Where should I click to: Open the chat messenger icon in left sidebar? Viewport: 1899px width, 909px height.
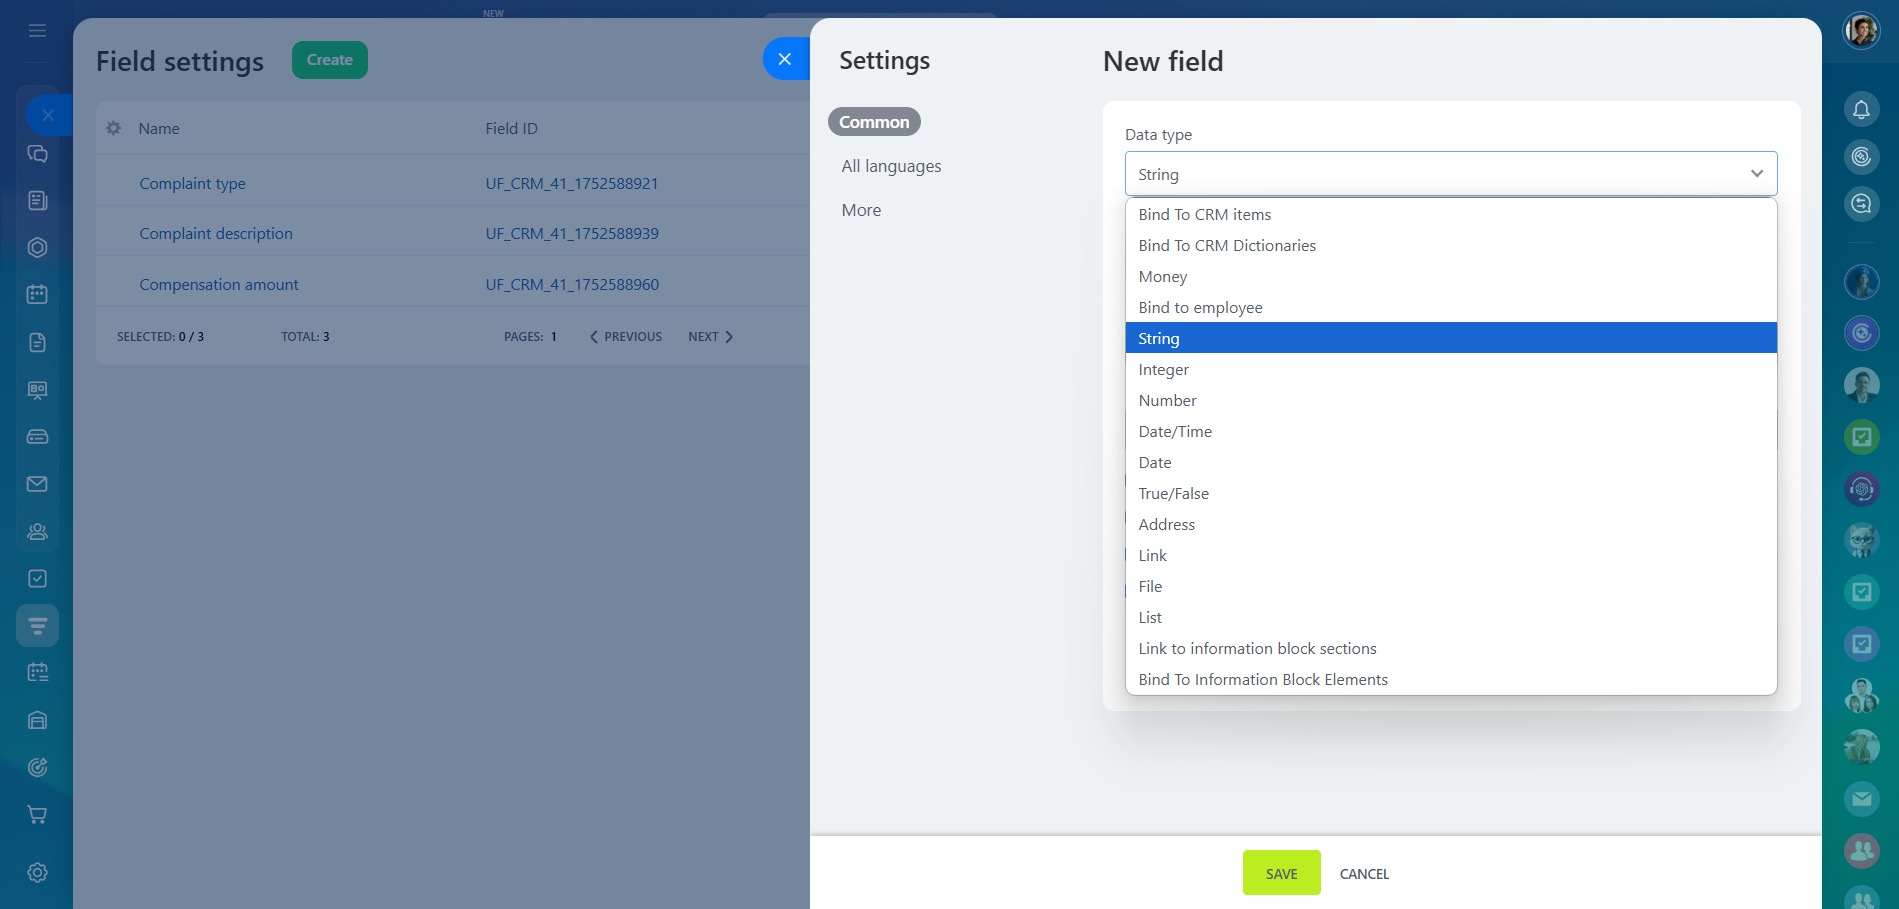coord(37,154)
